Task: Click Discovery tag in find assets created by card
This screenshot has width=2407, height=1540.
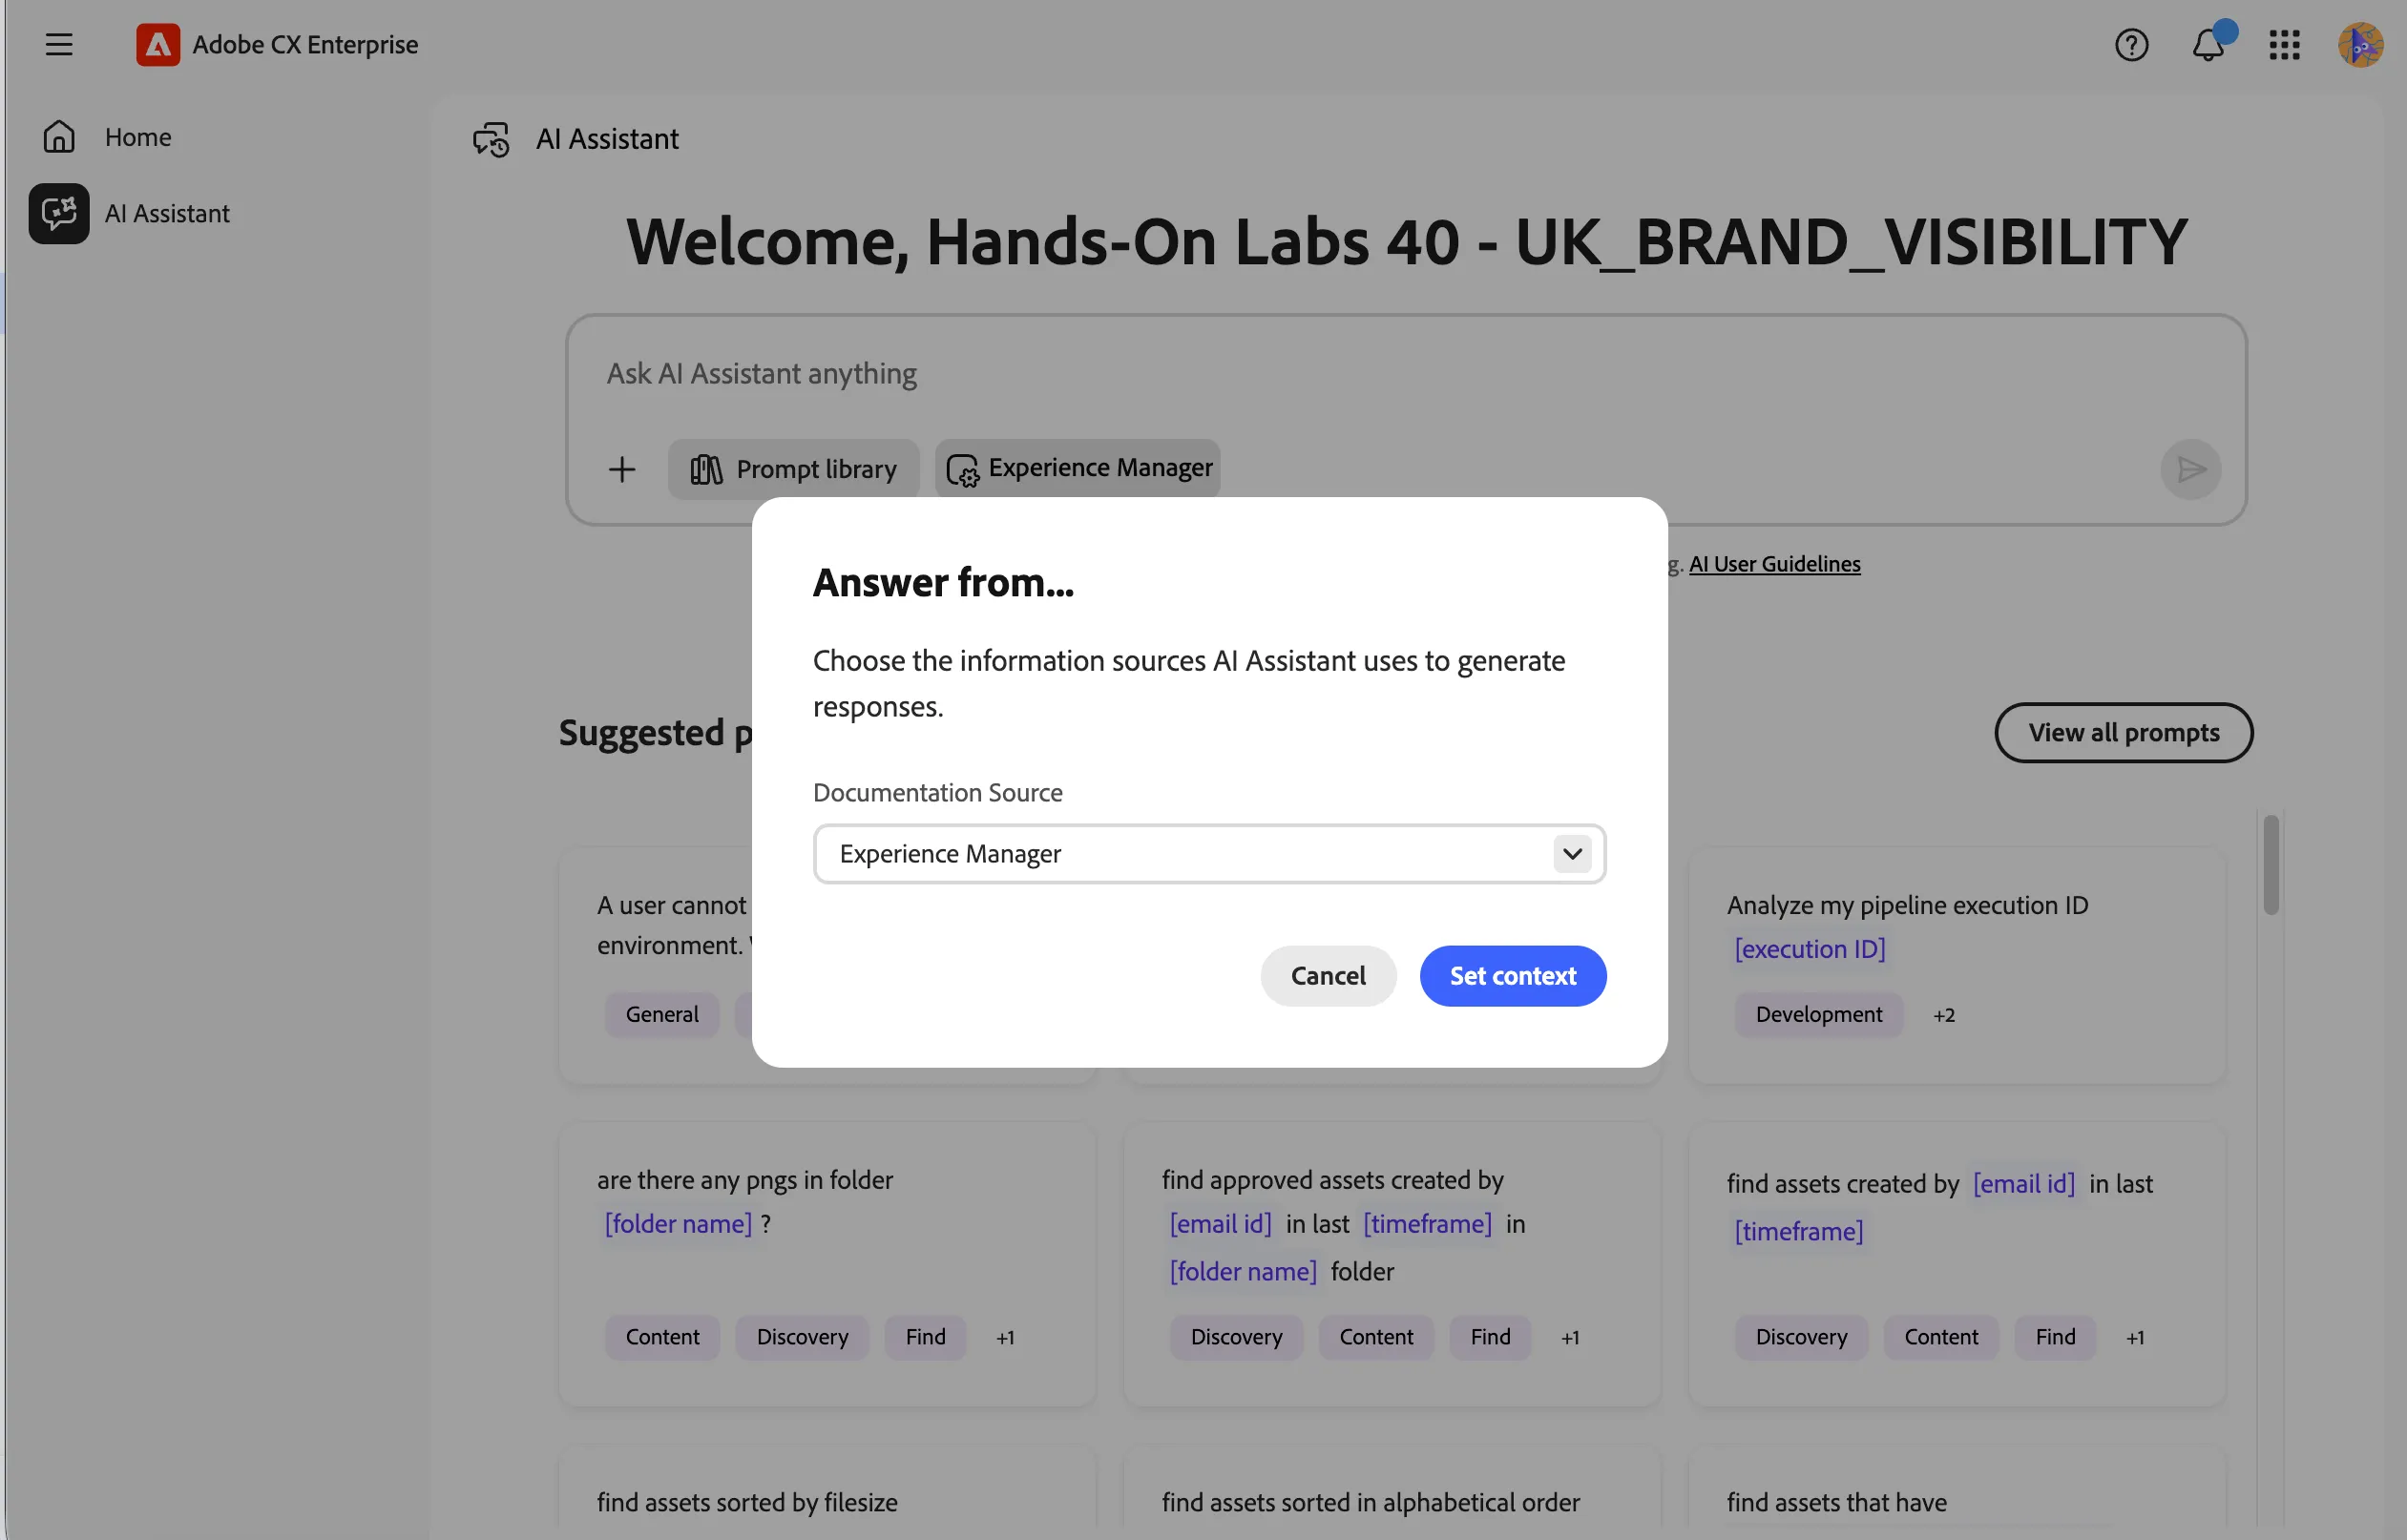Action: tap(1801, 1337)
